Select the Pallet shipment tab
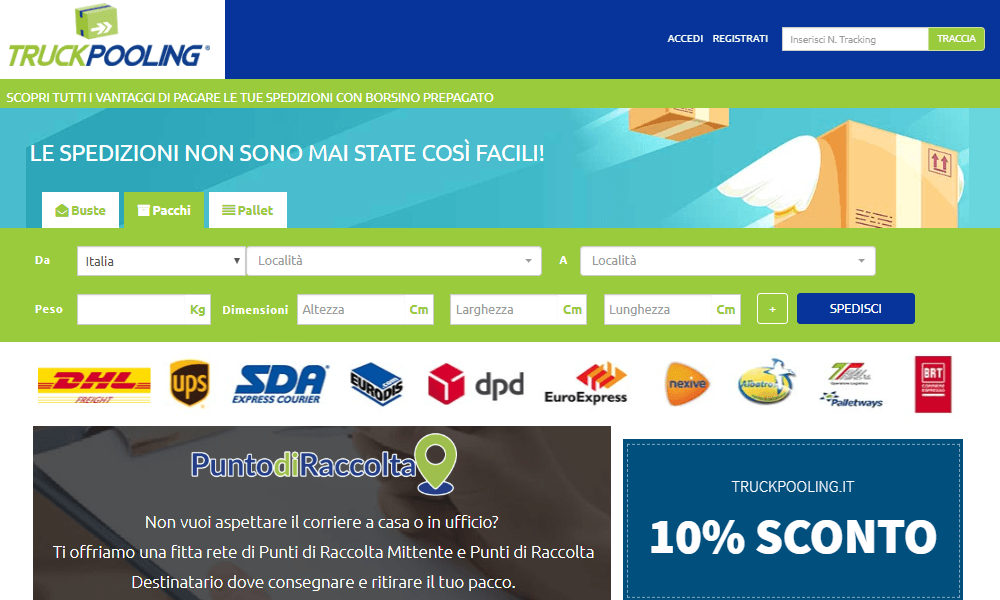This screenshot has width=1000, height=600. click(x=247, y=210)
